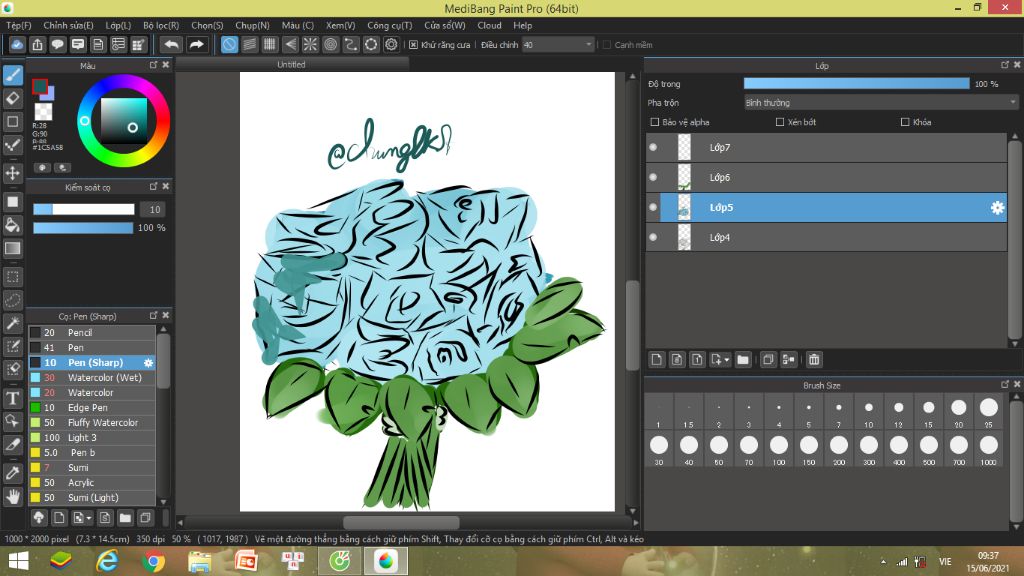The height and width of the screenshot is (576, 1024).
Task: Hide layer Lớp4 visibility dot
Action: coord(653,238)
